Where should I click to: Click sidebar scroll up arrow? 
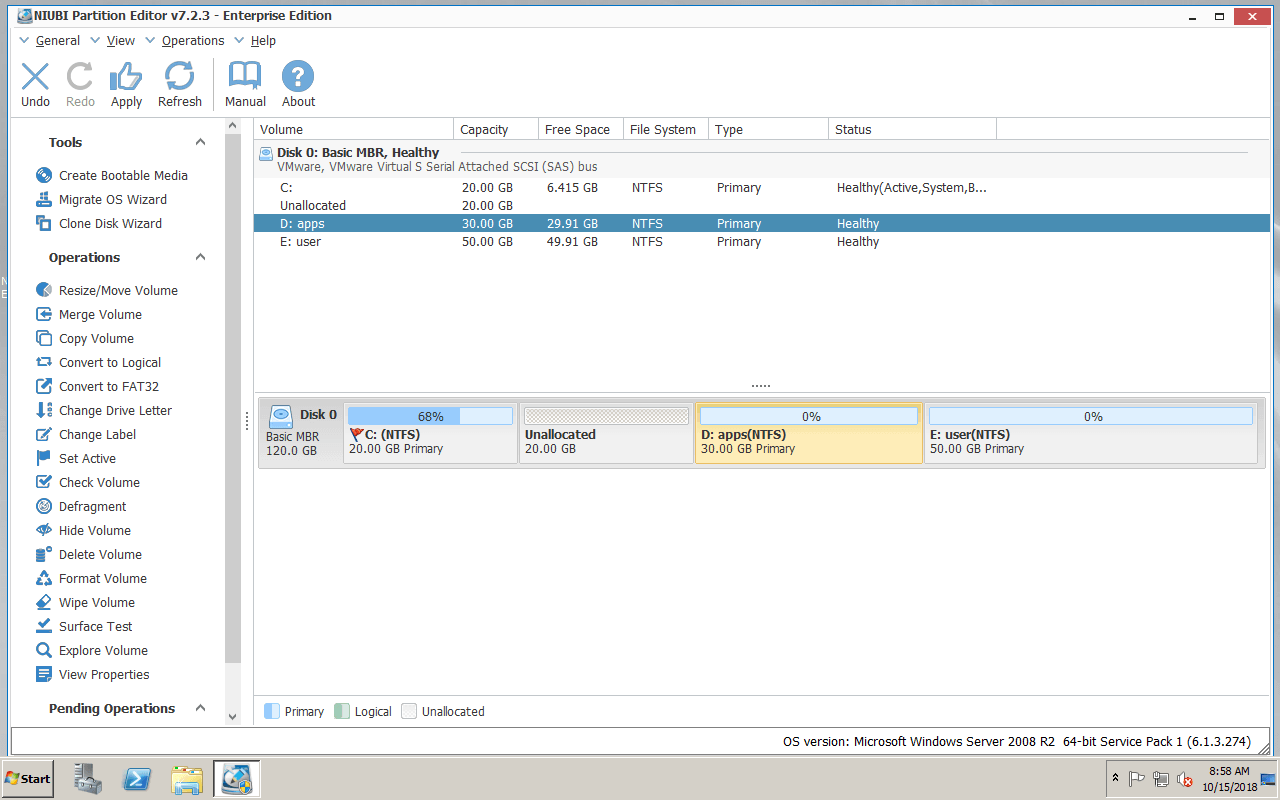tap(233, 125)
